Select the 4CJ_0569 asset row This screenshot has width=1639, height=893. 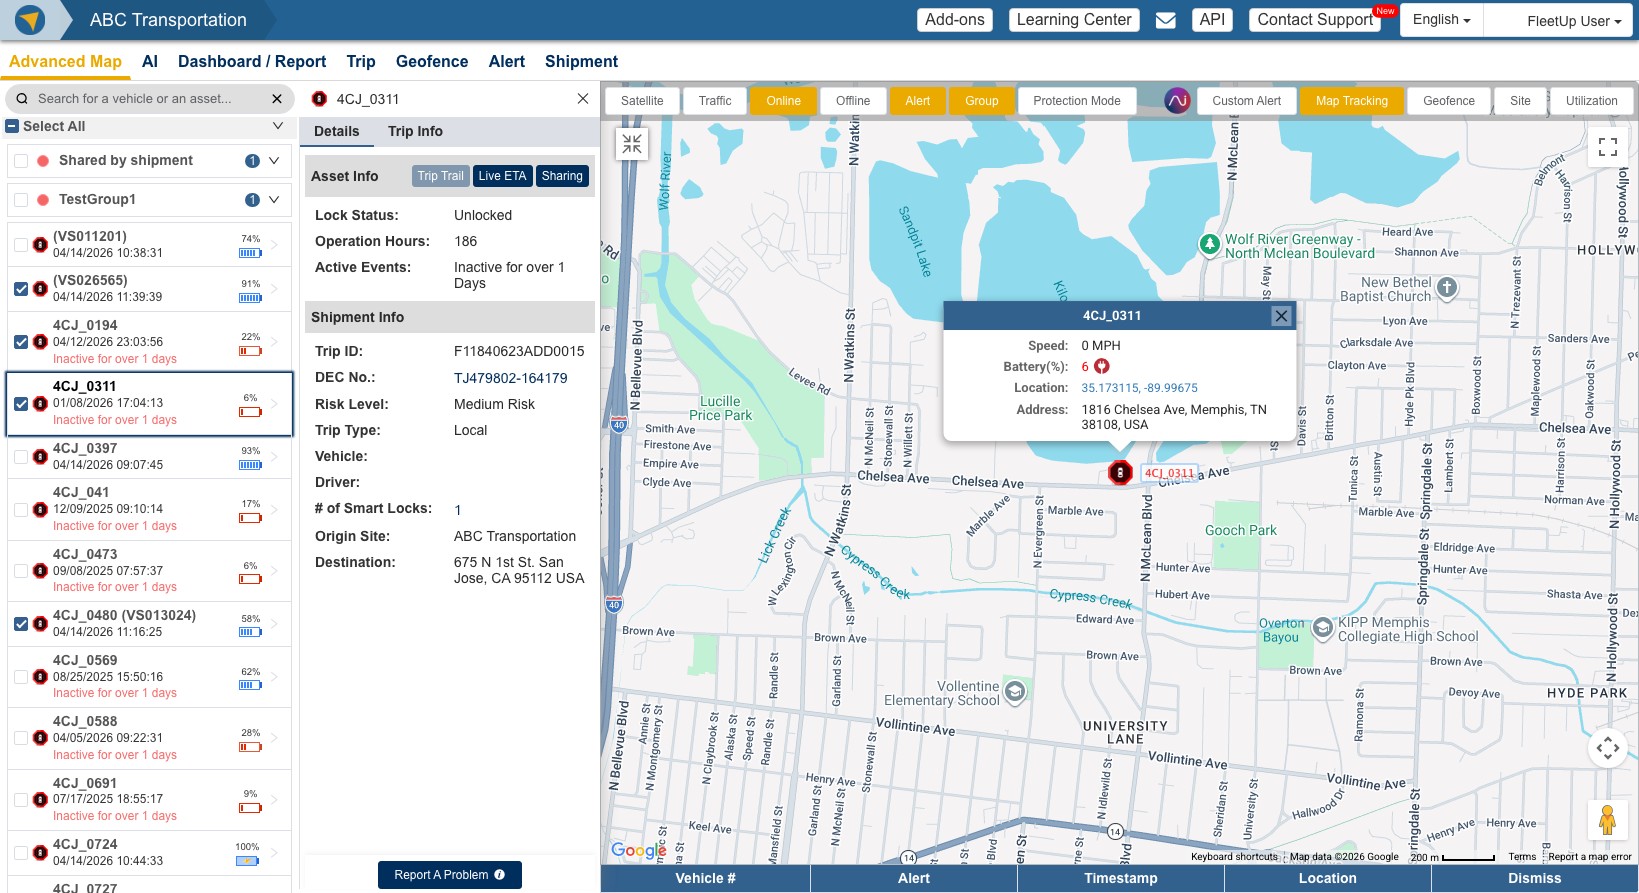coord(150,677)
